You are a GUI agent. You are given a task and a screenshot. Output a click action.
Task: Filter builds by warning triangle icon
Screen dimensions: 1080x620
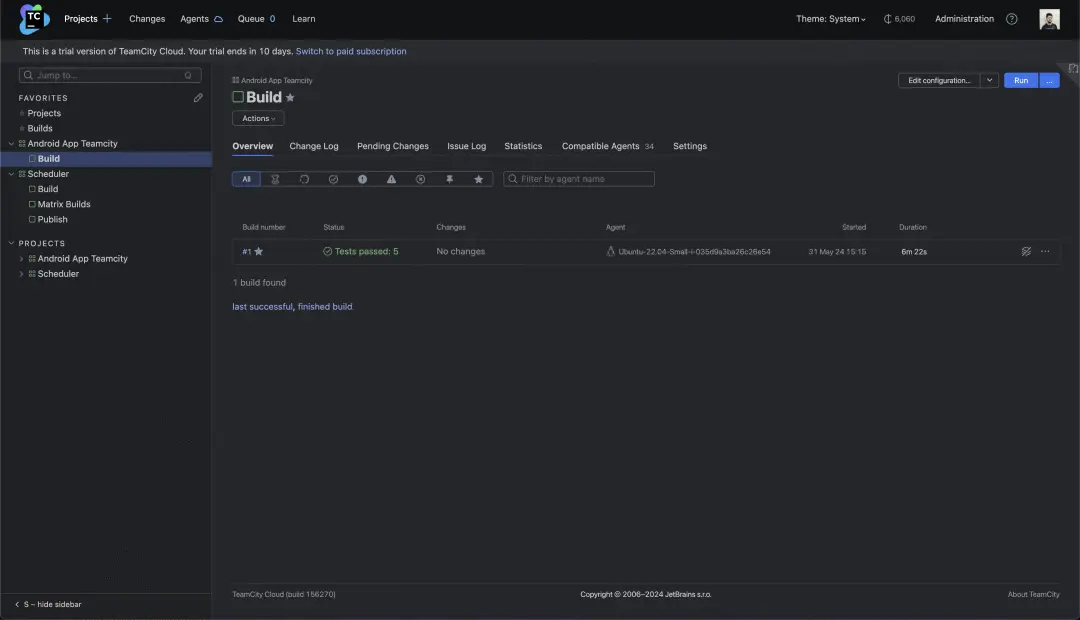[391, 179]
